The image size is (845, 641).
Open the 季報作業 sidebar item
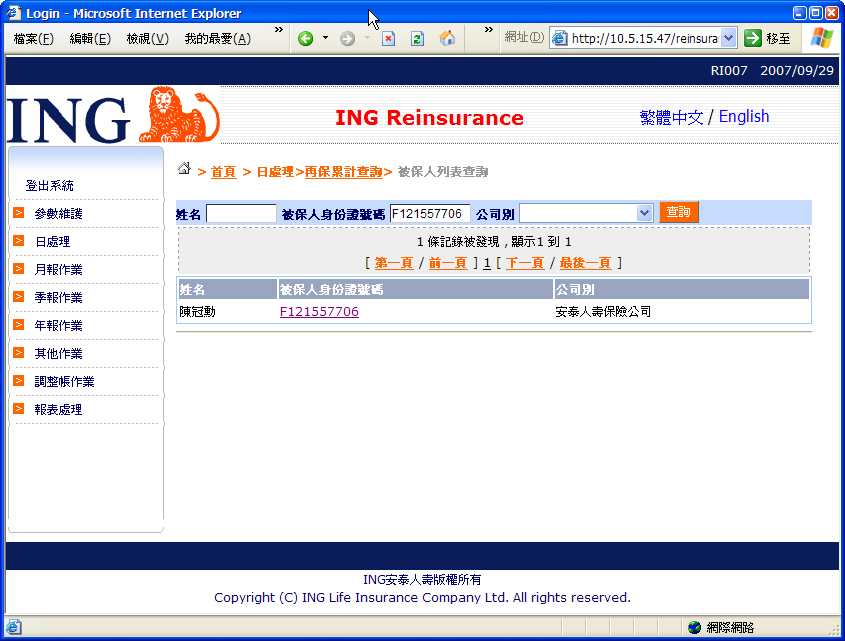pos(58,298)
